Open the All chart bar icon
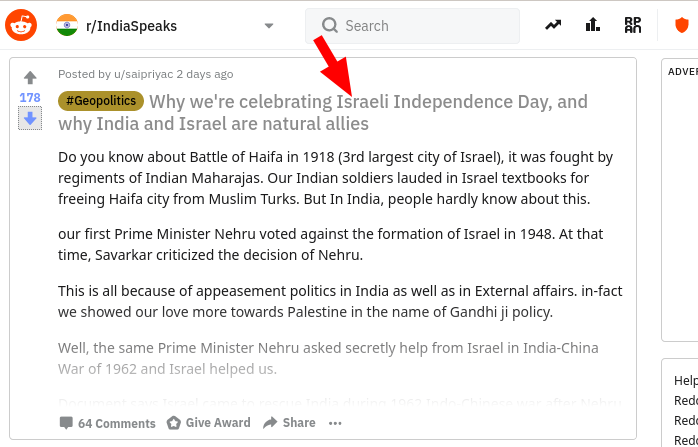This screenshot has width=698, height=447. click(592, 25)
